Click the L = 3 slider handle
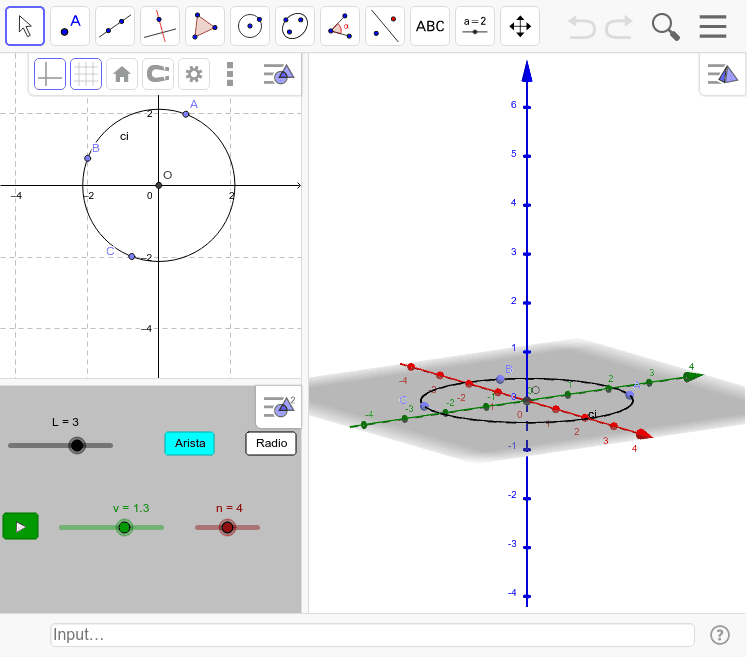Viewport: 747px width, 658px height. click(77, 445)
